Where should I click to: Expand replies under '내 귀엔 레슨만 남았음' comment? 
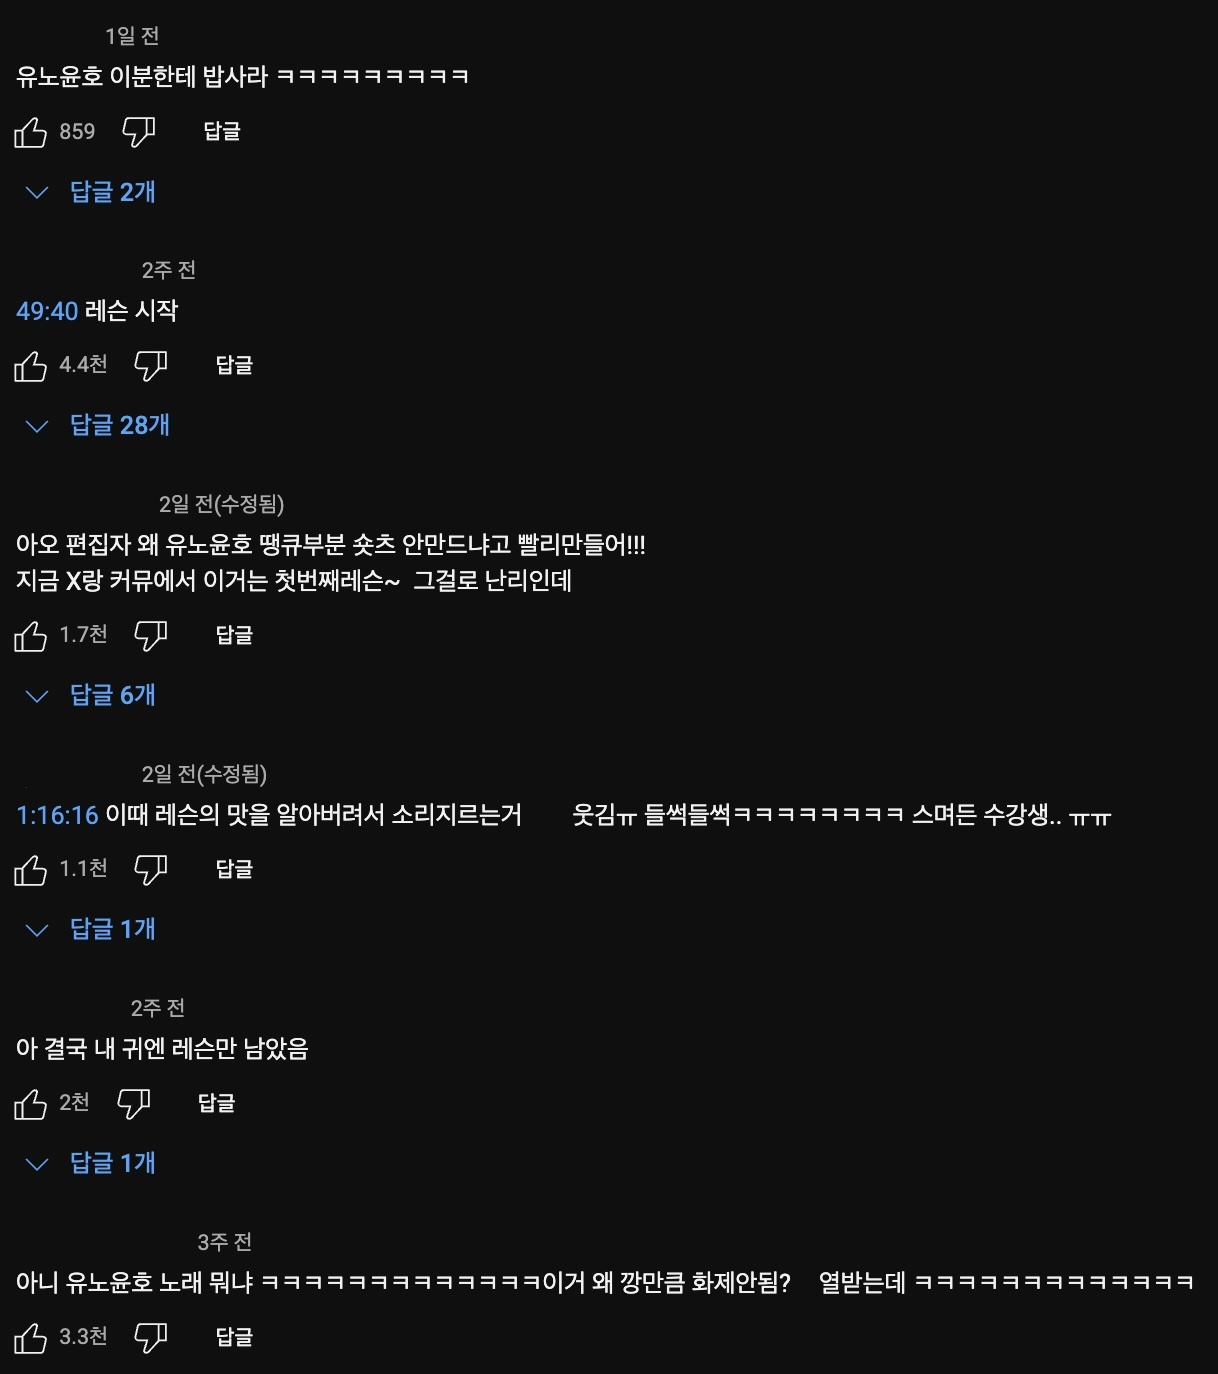click(x=91, y=1164)
